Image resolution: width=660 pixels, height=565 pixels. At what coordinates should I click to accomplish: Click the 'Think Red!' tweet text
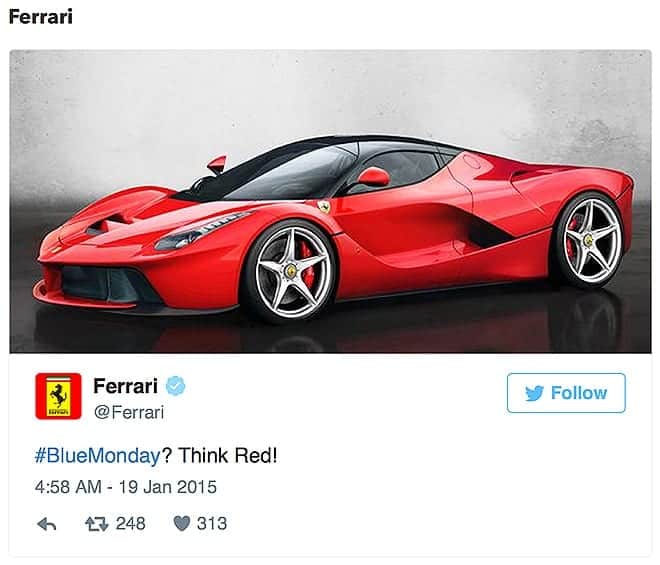228,456
